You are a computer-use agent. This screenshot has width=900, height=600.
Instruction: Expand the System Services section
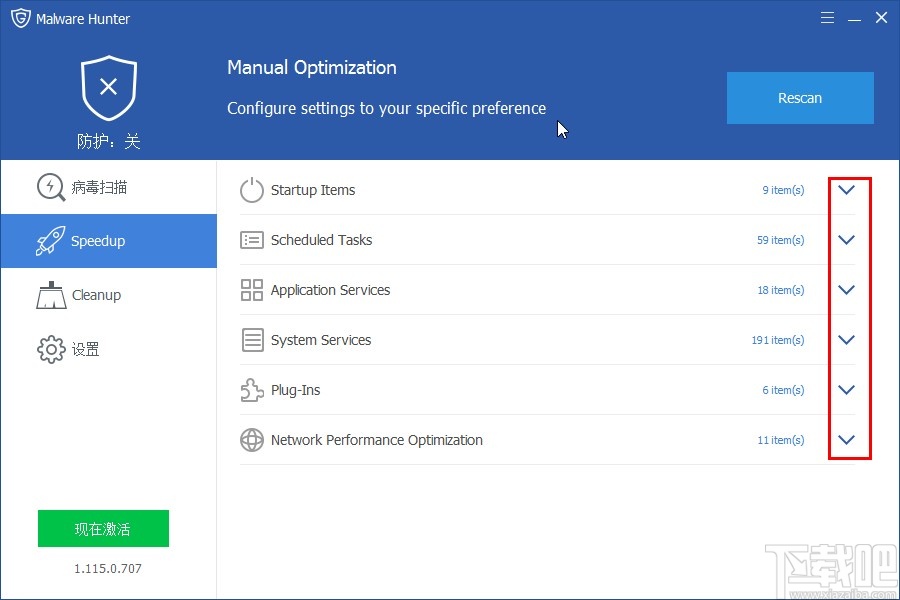(x=846, y=340)
